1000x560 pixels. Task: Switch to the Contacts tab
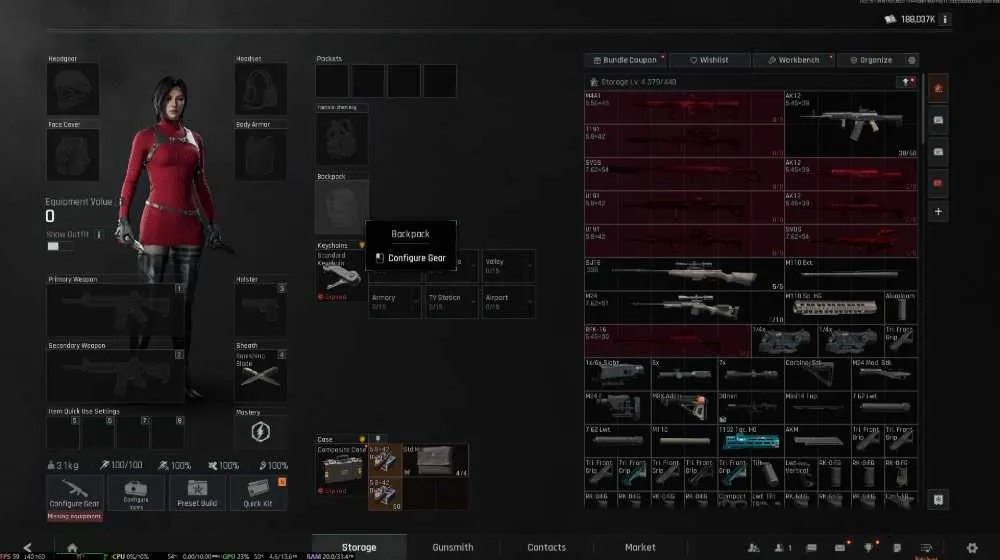pos(547,547)
